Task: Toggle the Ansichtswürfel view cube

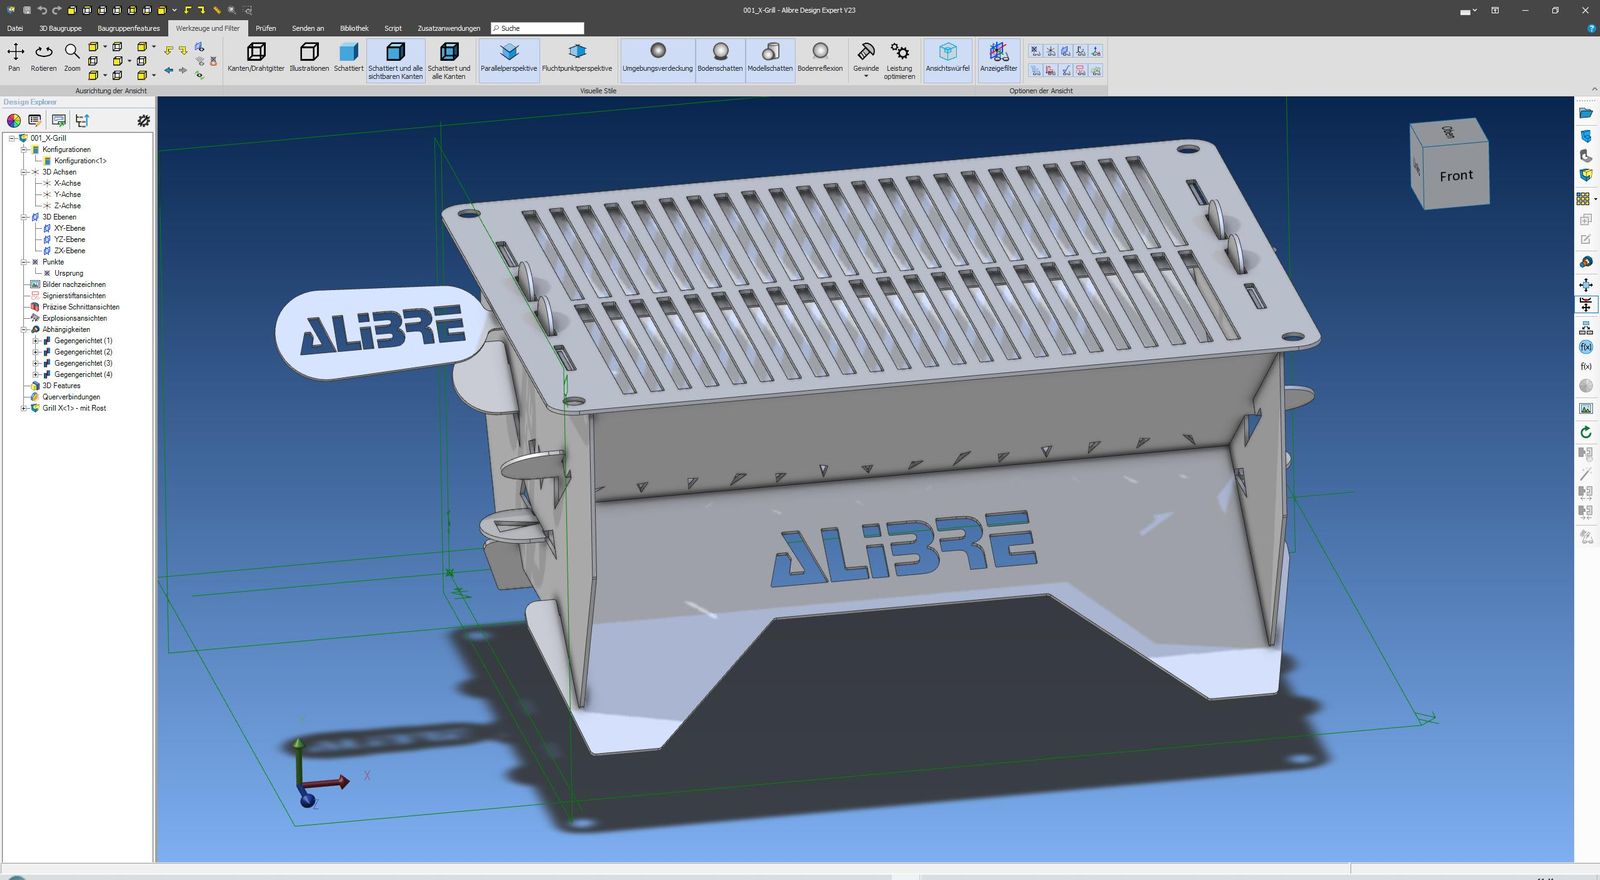Action: (947, 57)
